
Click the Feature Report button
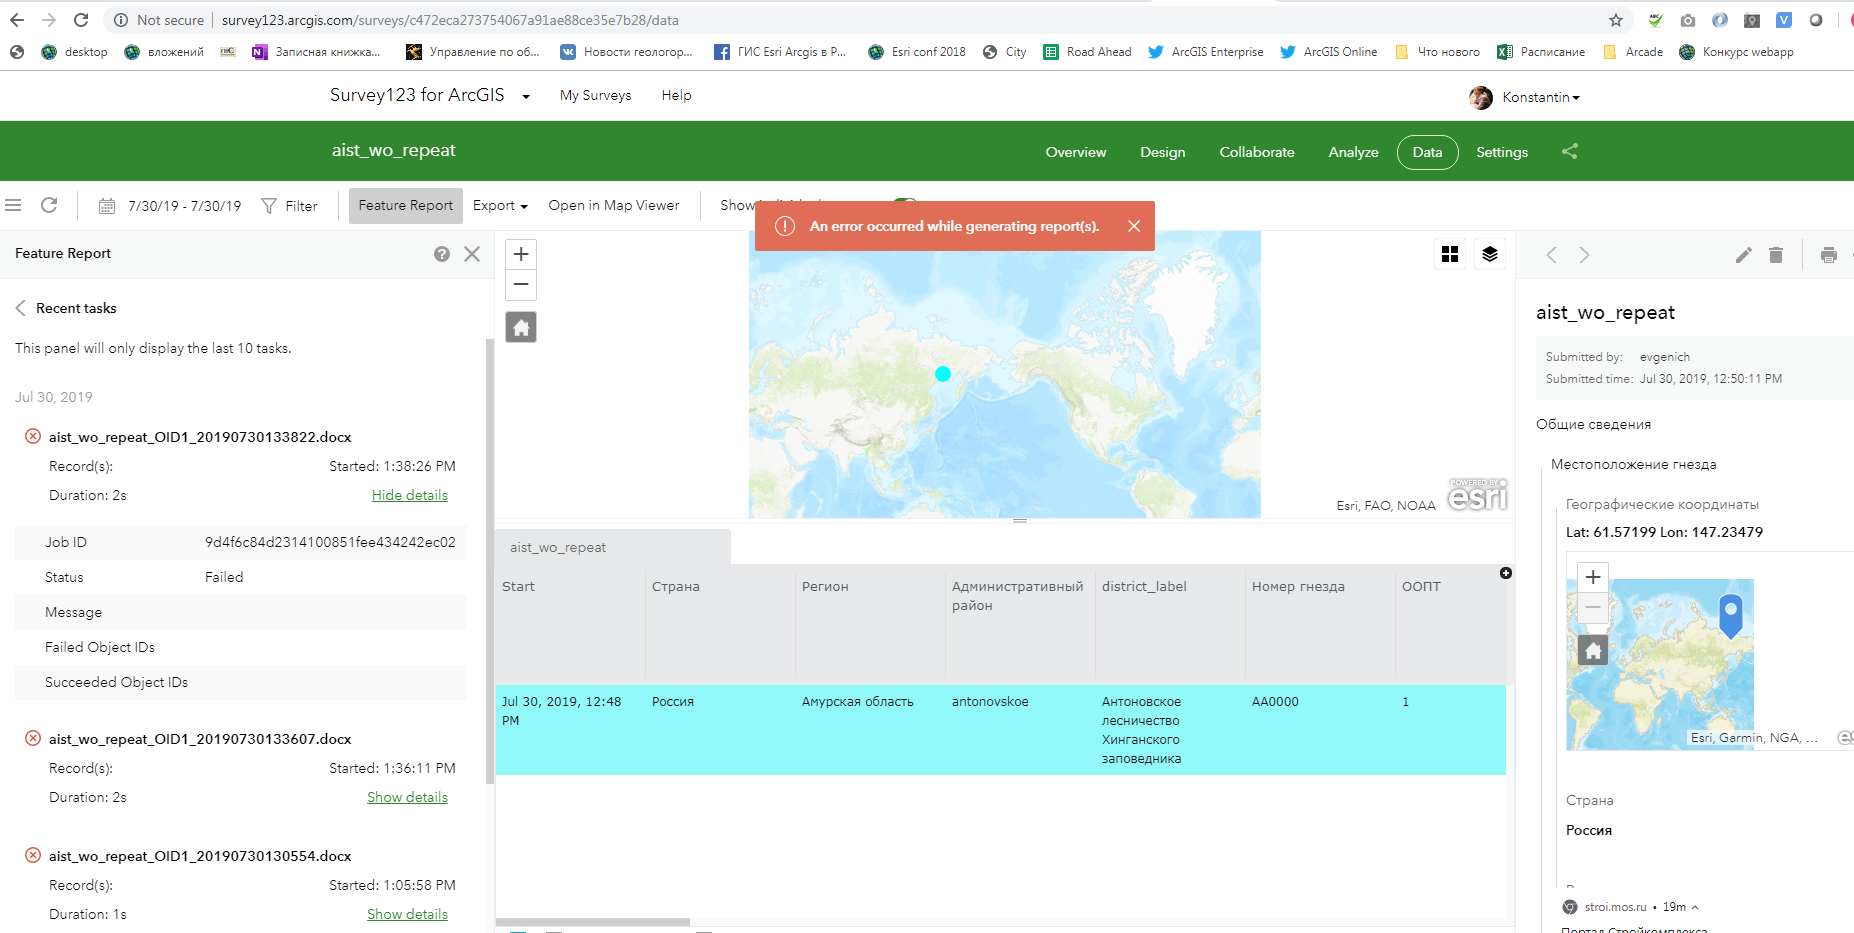(406, 206)
